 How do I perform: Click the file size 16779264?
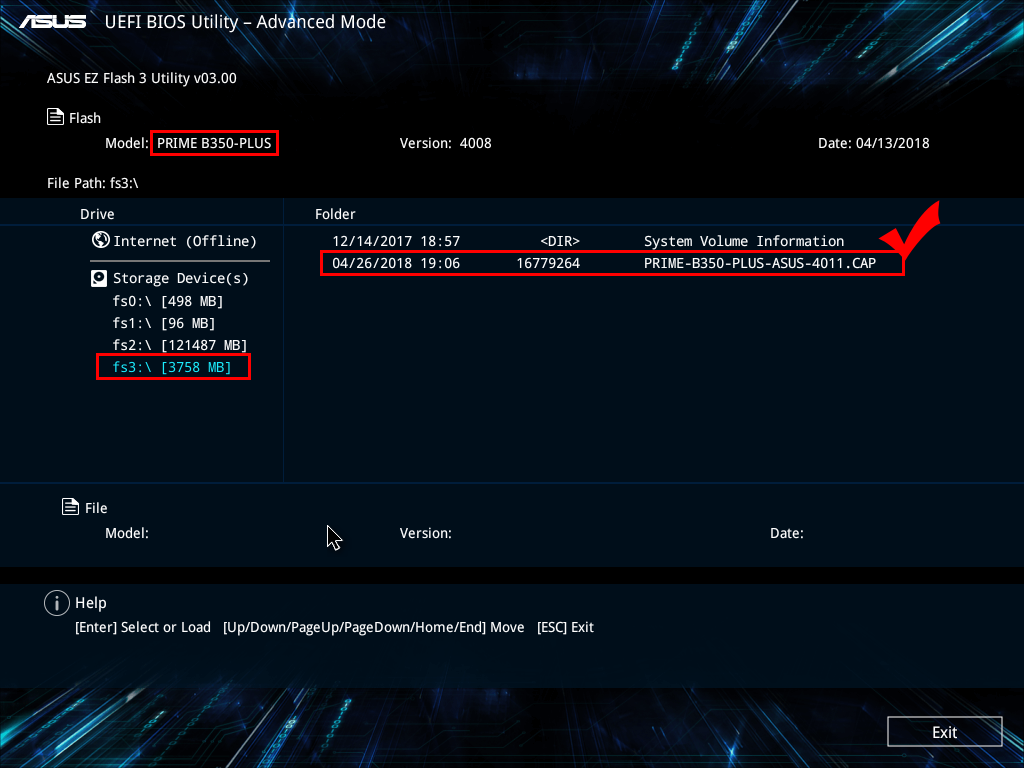point(548,263)
